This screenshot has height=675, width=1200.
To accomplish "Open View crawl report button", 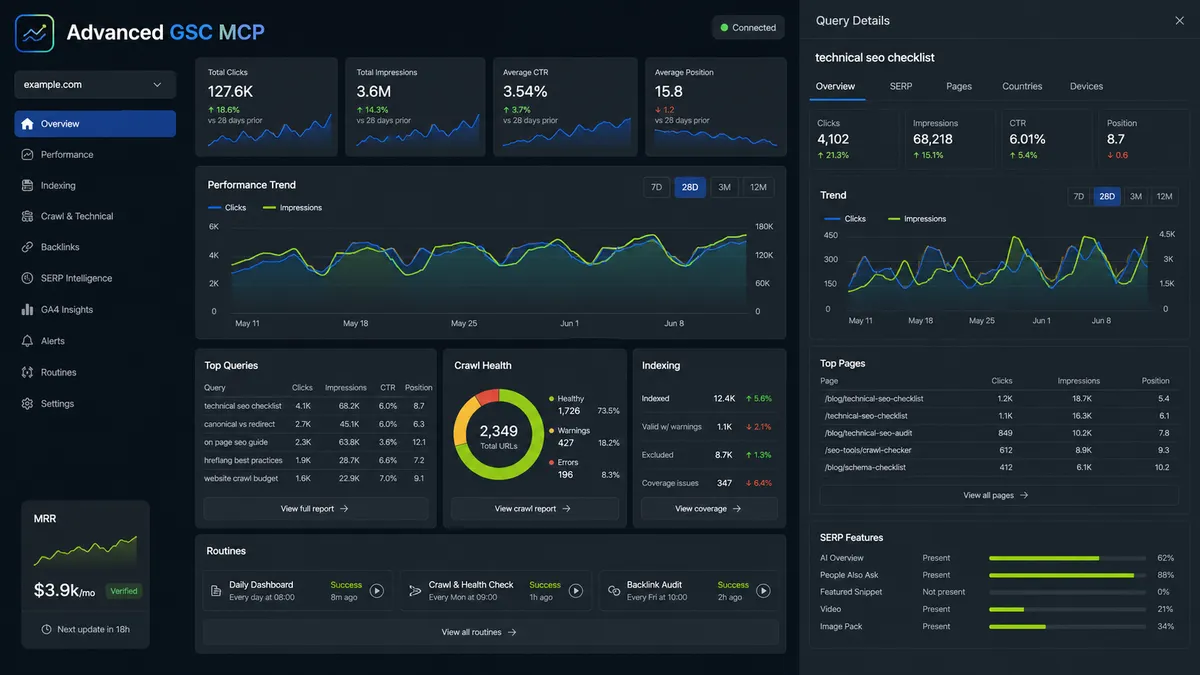I will pyautogui.click(x=533, y=509).
